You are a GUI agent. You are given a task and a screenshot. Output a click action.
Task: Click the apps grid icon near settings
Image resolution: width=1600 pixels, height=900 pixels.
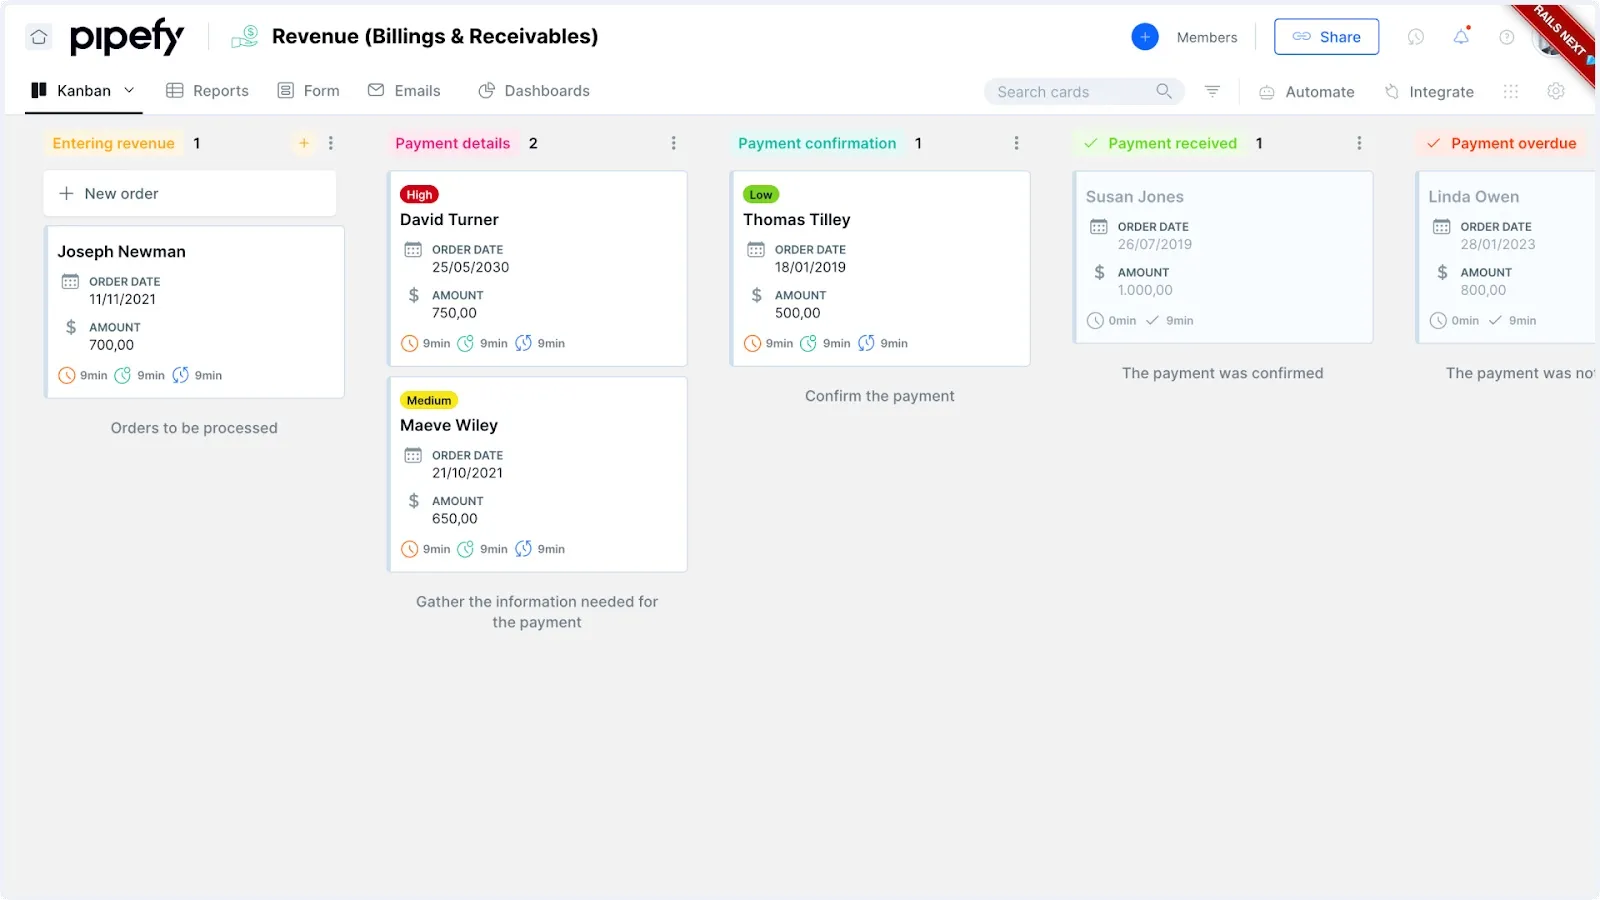[1510, 91]
